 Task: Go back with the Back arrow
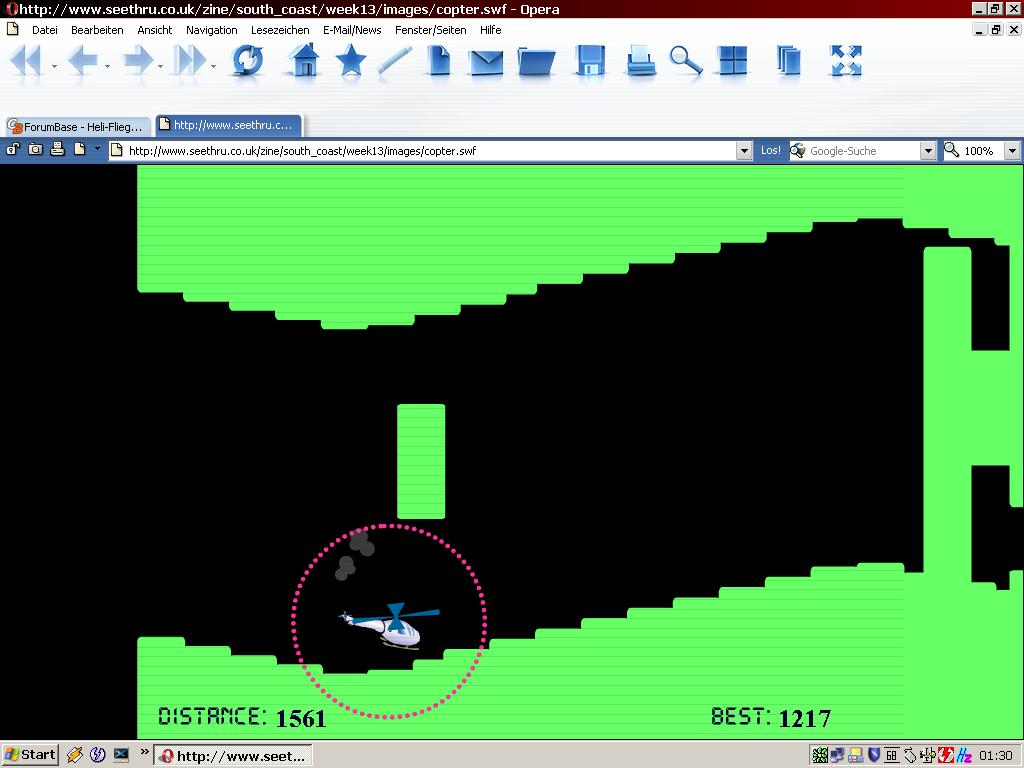(x=82, y=61)
